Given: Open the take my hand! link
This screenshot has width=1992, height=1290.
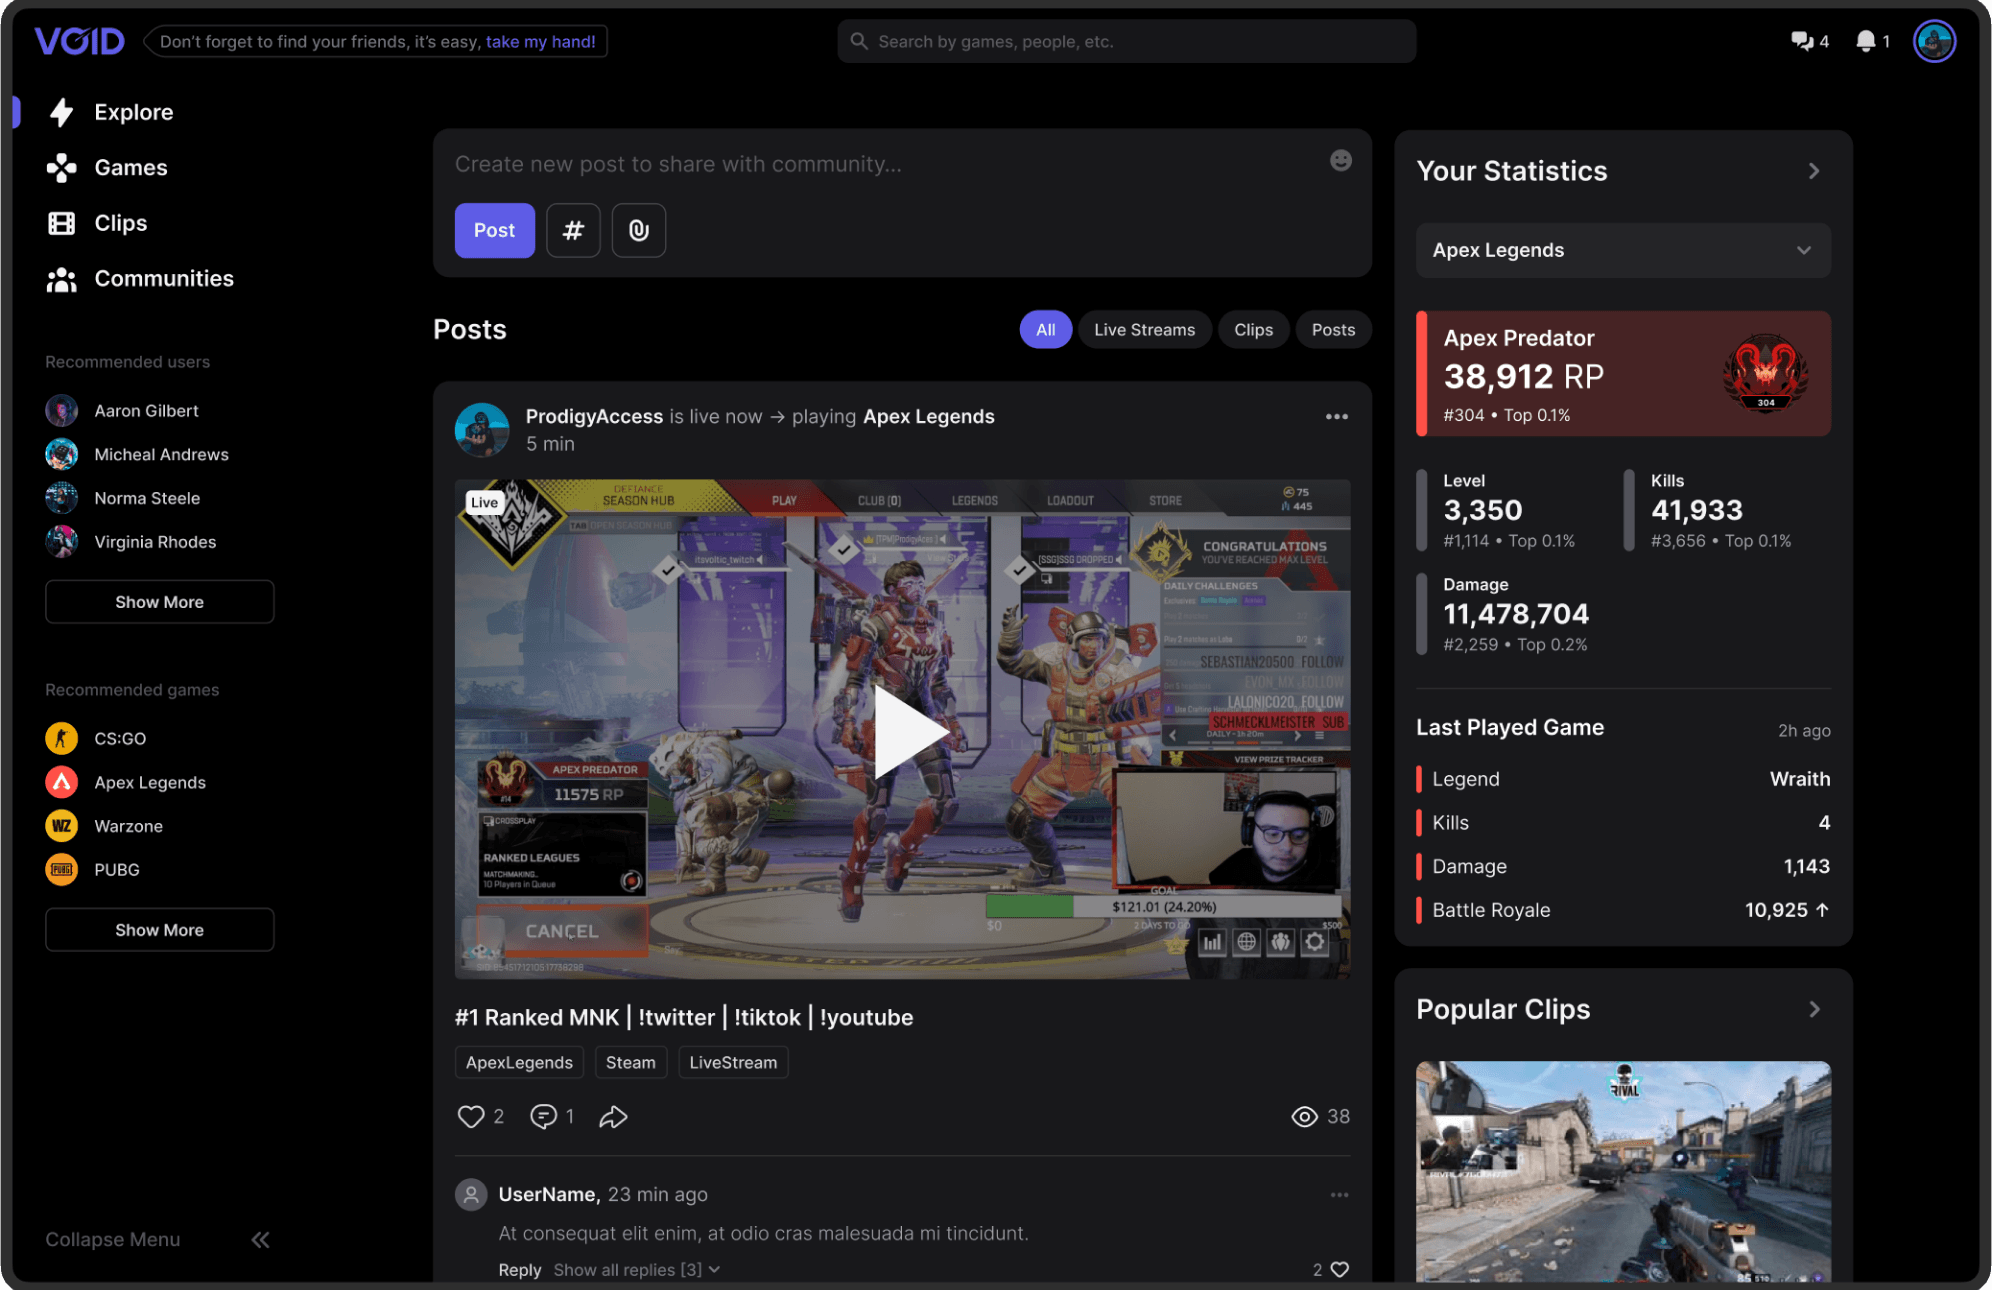Looking at the screenshot, I should click(541, 41).
